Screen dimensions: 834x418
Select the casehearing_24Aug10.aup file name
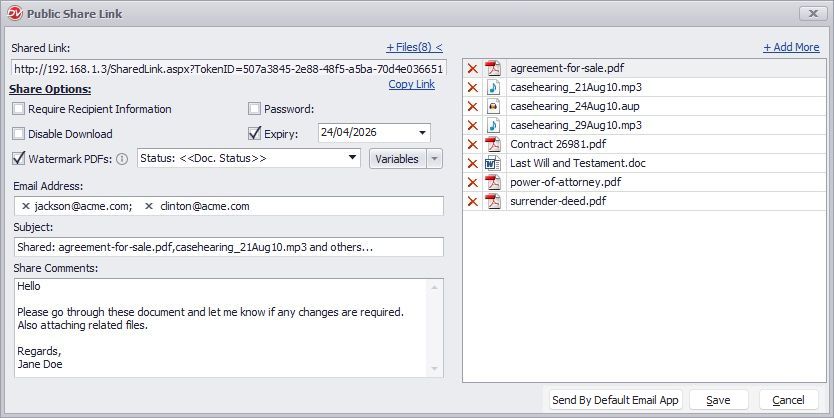tap(574, 106)
